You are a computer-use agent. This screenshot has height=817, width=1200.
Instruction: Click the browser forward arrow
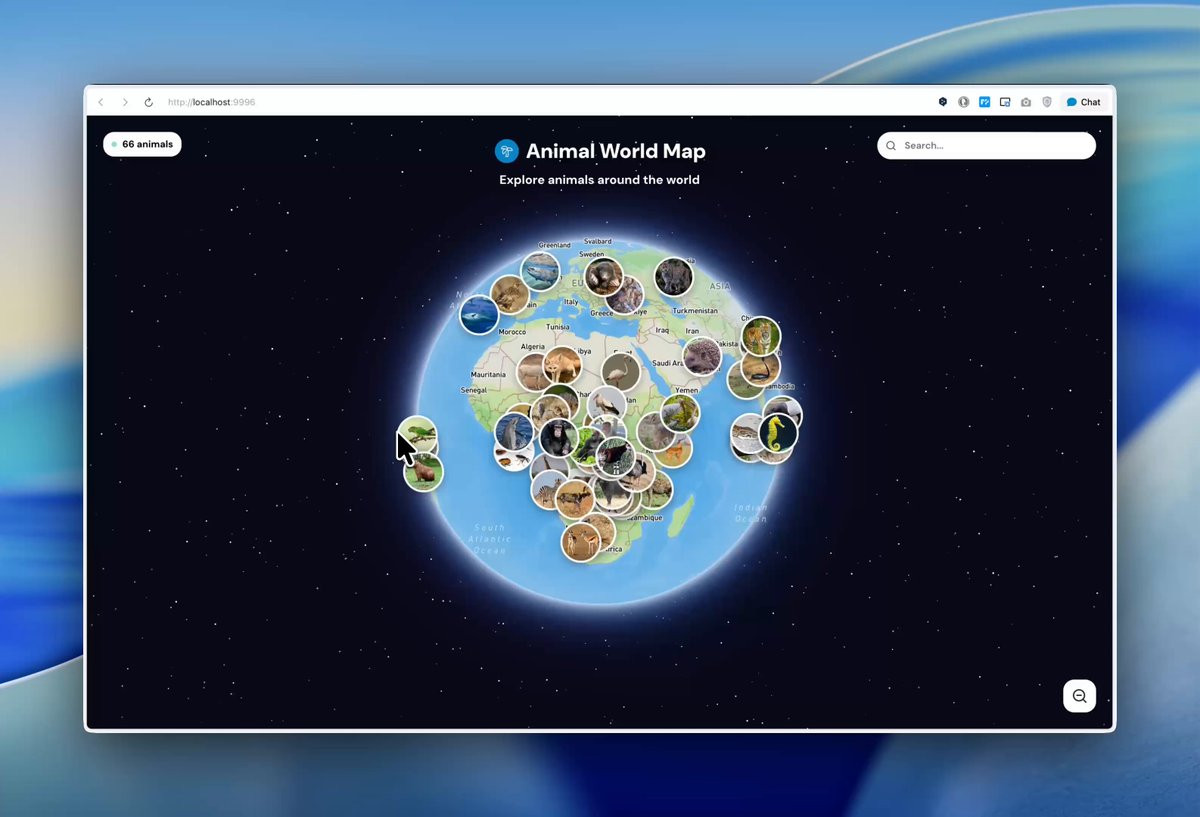pyautogui.click(x=125, y=102)
